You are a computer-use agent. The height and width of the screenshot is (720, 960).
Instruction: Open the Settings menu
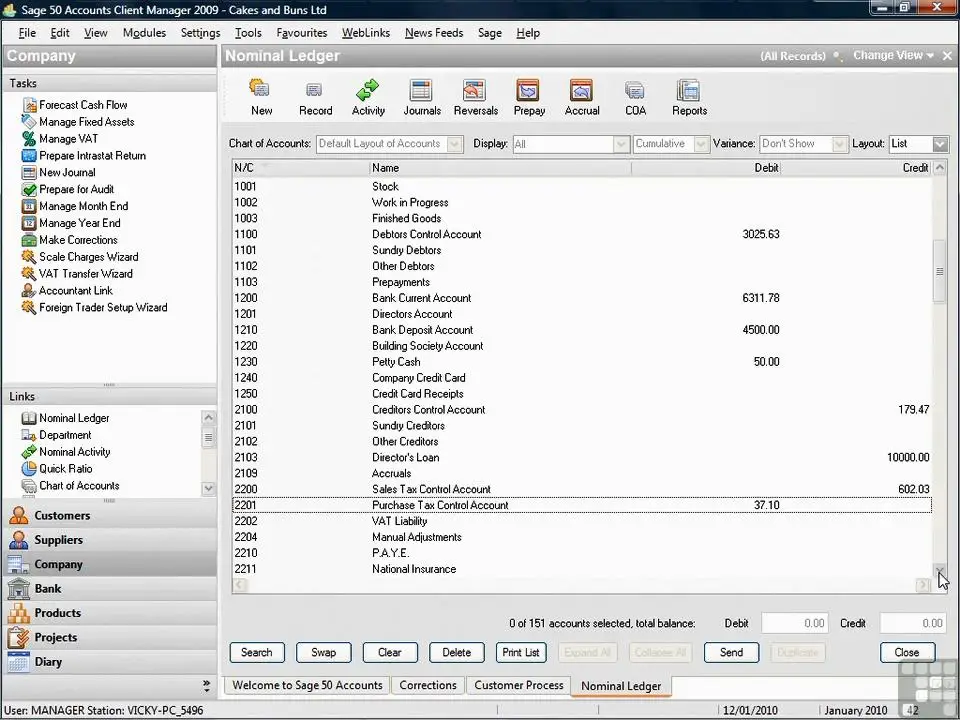click(x=200, y=33)
